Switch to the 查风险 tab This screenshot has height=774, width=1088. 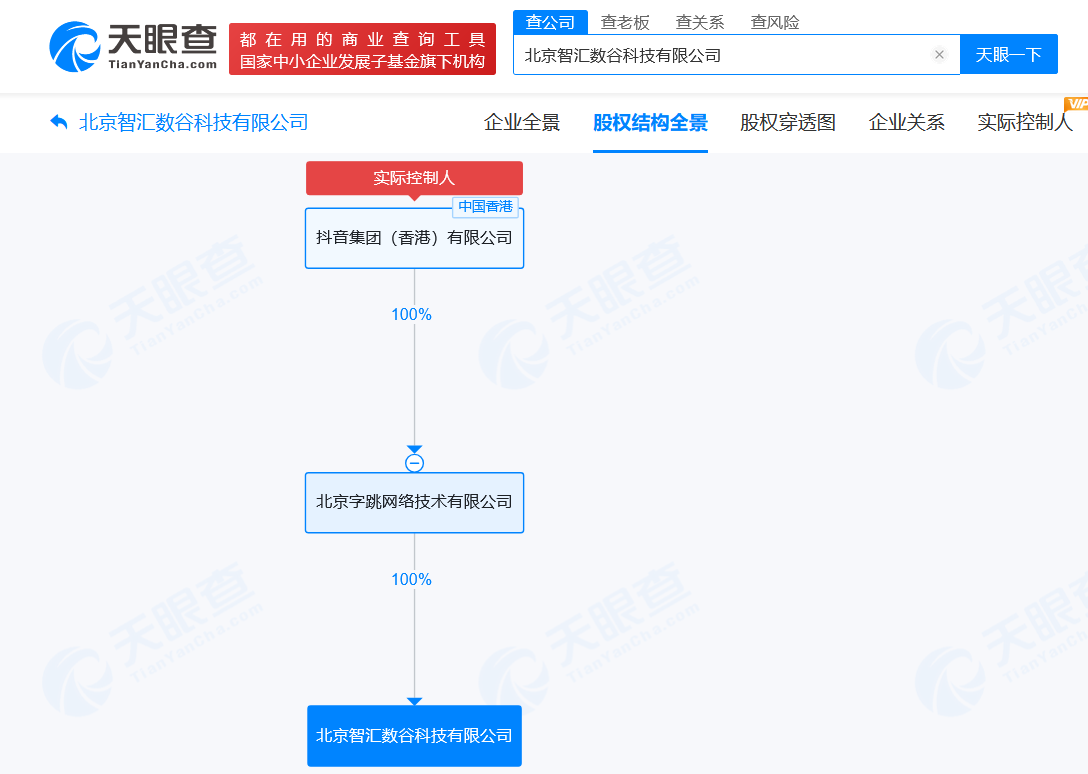point(774,21)
